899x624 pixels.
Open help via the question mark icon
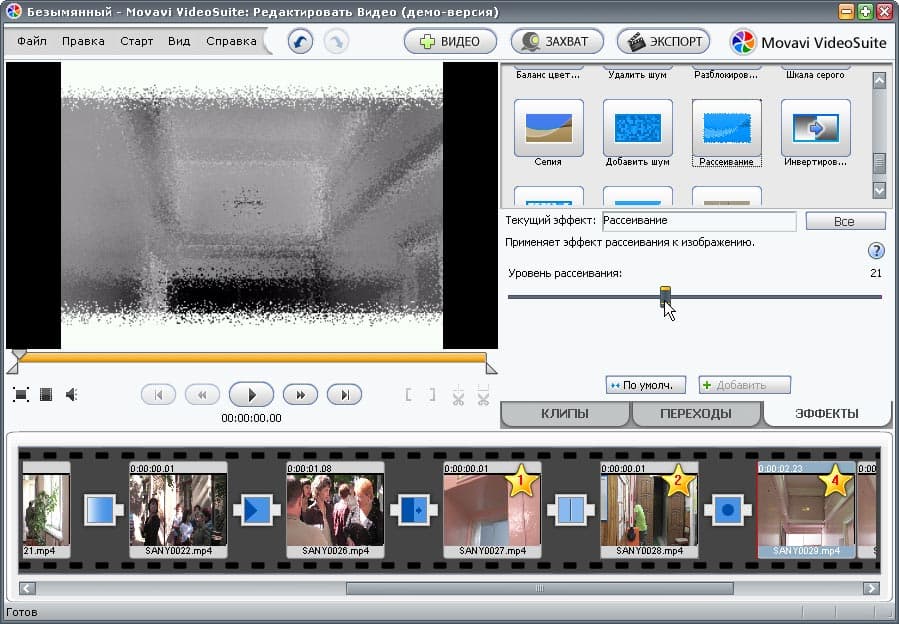click(x=876, y=251)
